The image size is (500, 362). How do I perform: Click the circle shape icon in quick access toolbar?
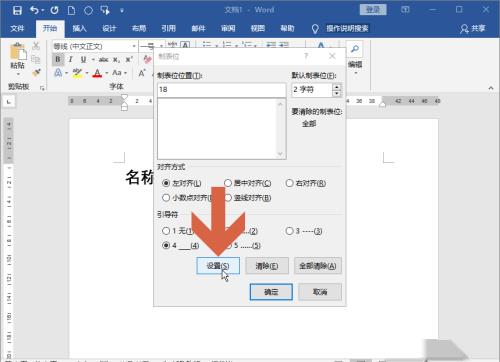tap(88, 10)
